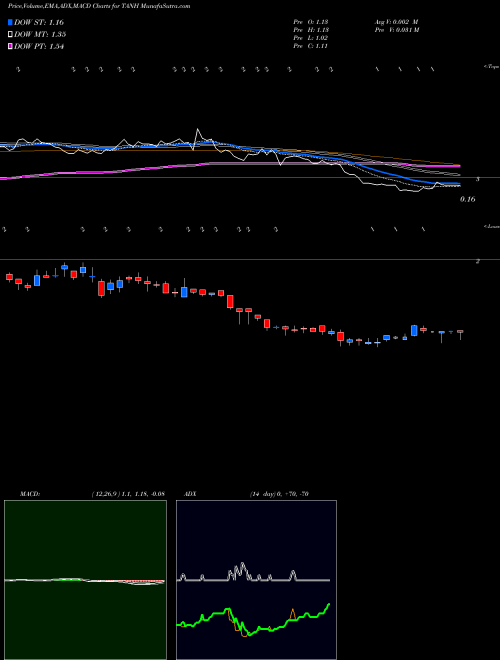Select the 'DOW PT: 1.54' legend label
Viewport: 500px width, 660px height.
click(39, 47)
